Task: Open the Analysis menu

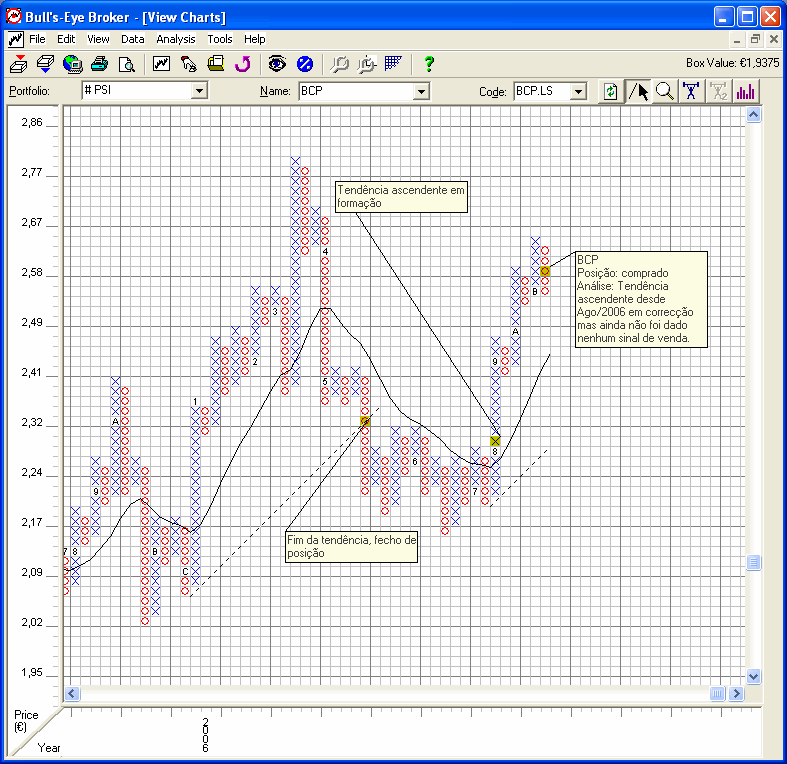Action: point(176,39)
